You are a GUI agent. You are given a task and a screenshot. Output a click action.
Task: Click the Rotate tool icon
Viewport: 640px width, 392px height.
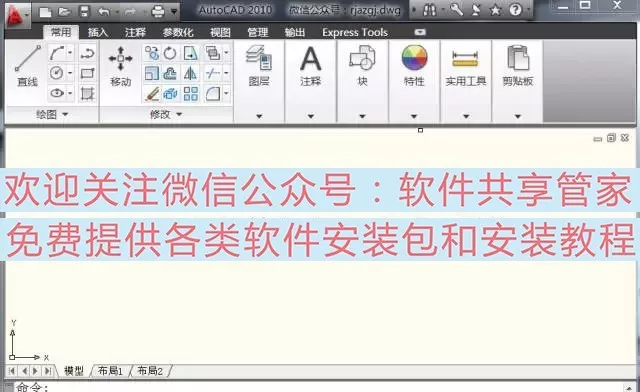click(x=170, y=53)
